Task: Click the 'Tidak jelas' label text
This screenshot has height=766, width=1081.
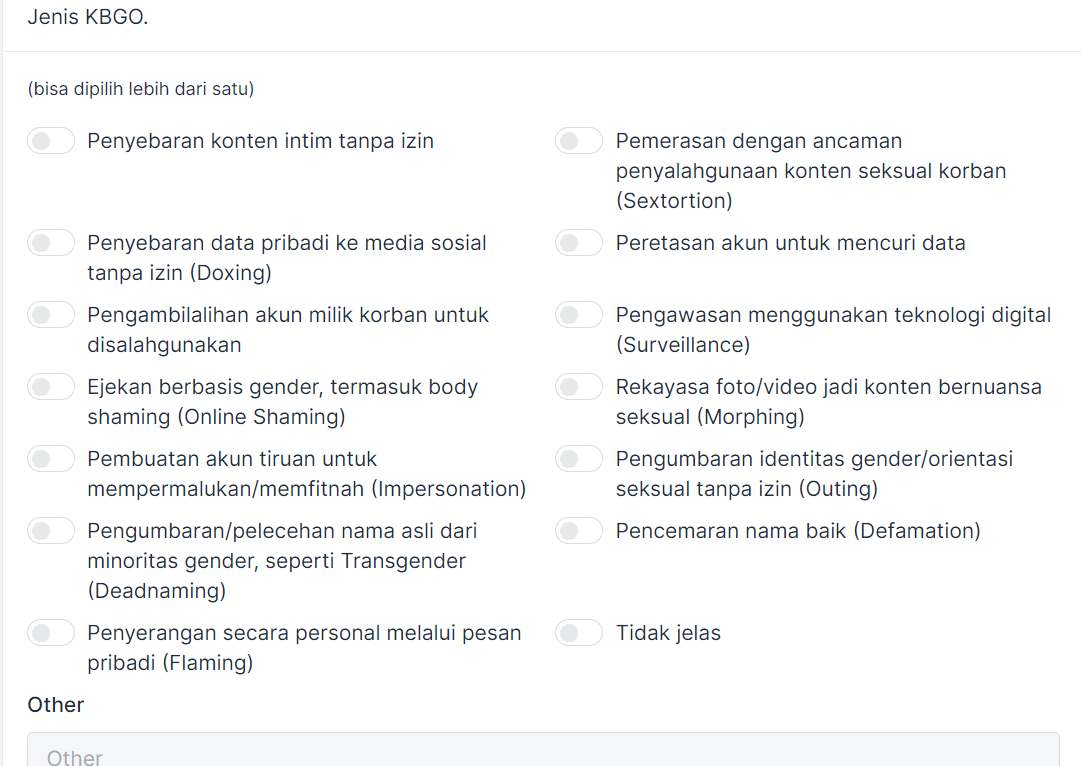Action: point(668,633)
